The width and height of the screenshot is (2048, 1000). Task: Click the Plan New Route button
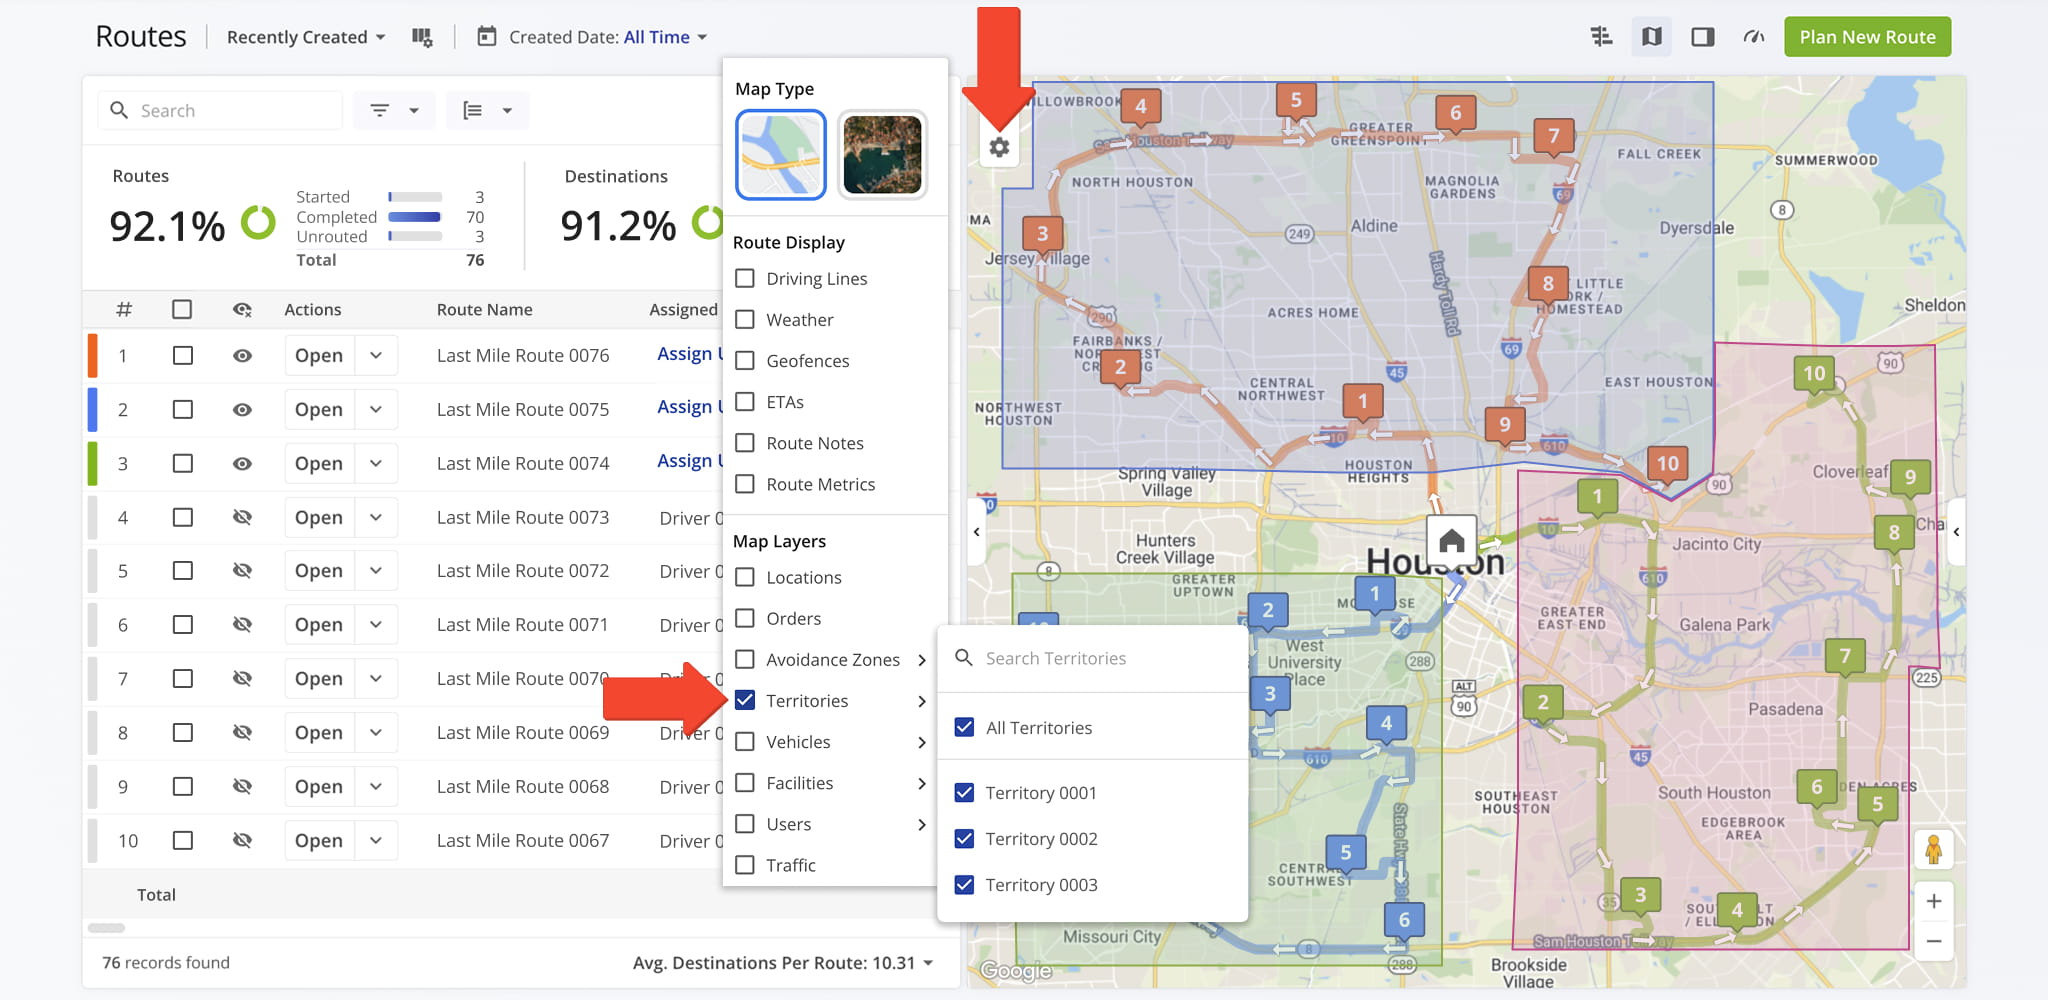(x=1867, y=37)
